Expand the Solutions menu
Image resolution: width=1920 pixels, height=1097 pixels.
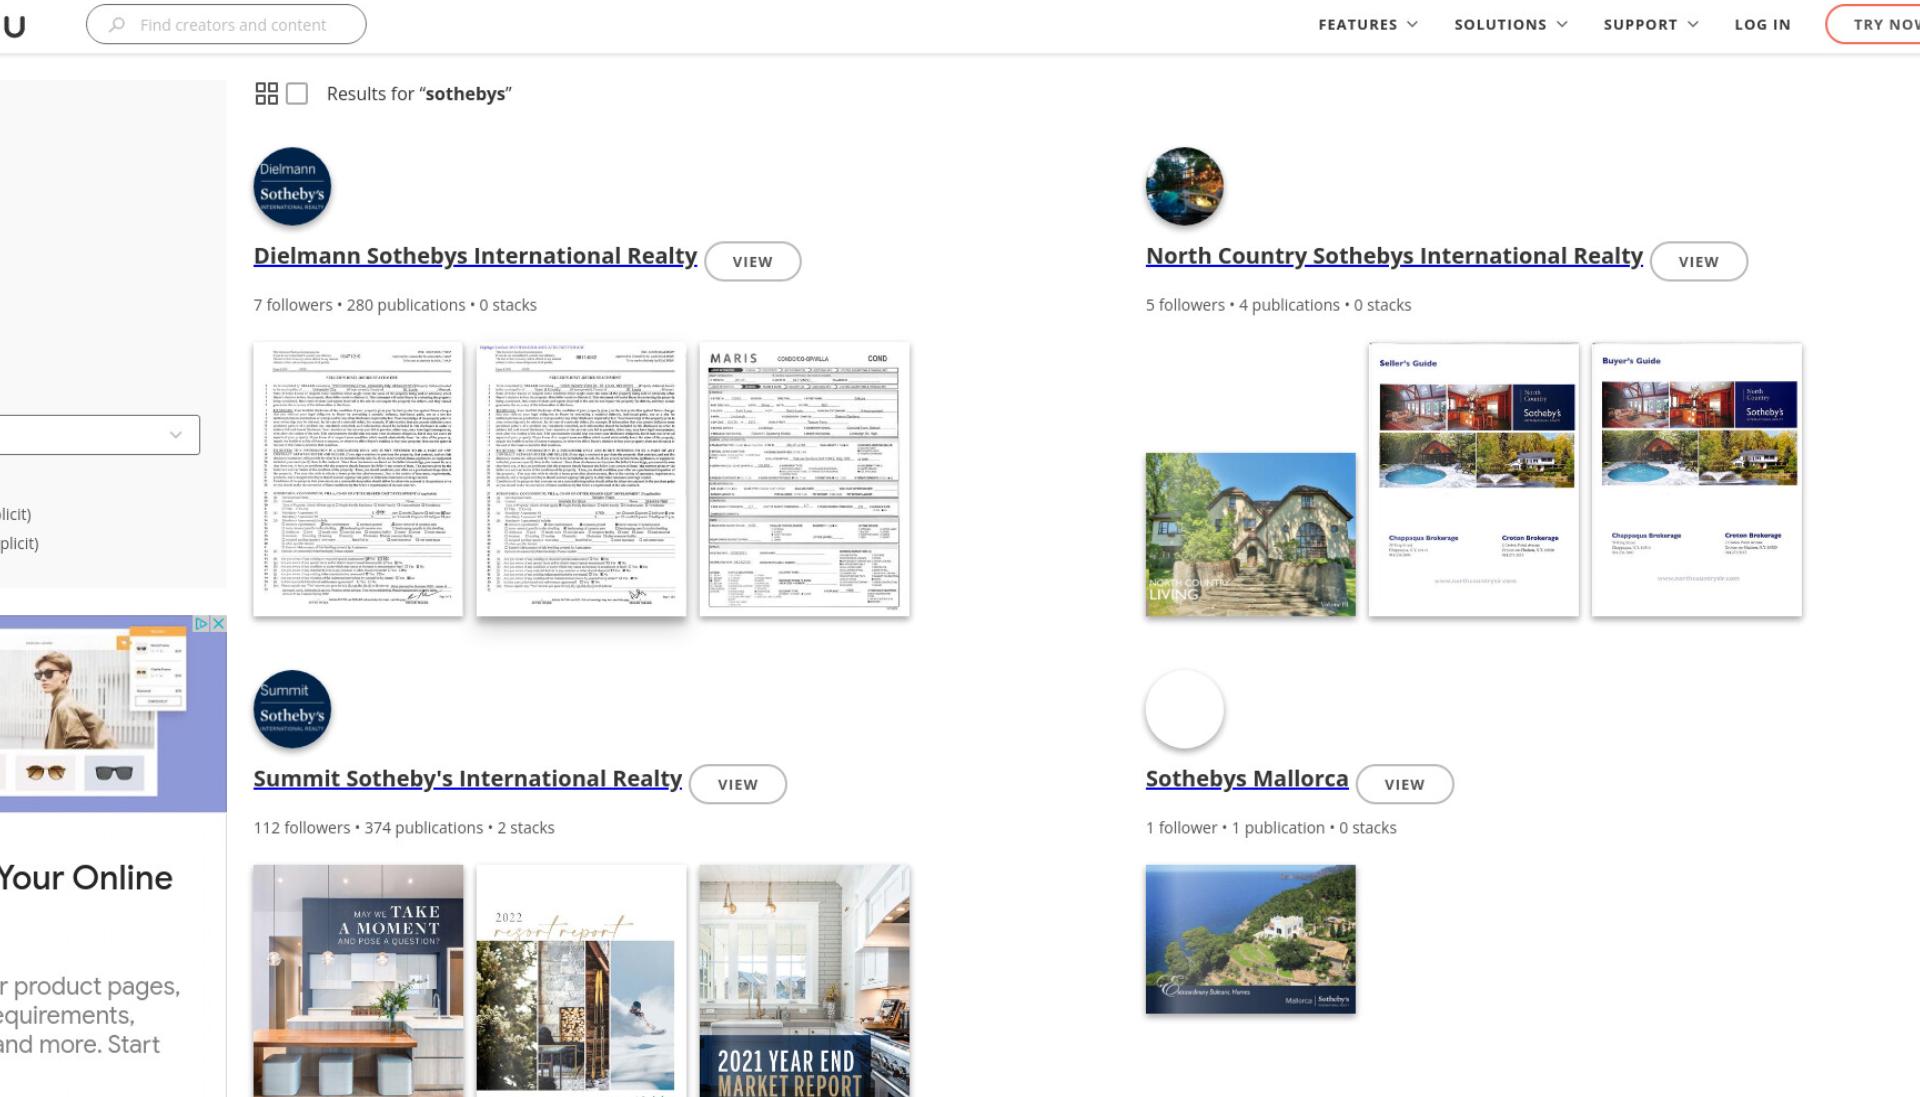pyautogui.click(x=1510, y=25)
